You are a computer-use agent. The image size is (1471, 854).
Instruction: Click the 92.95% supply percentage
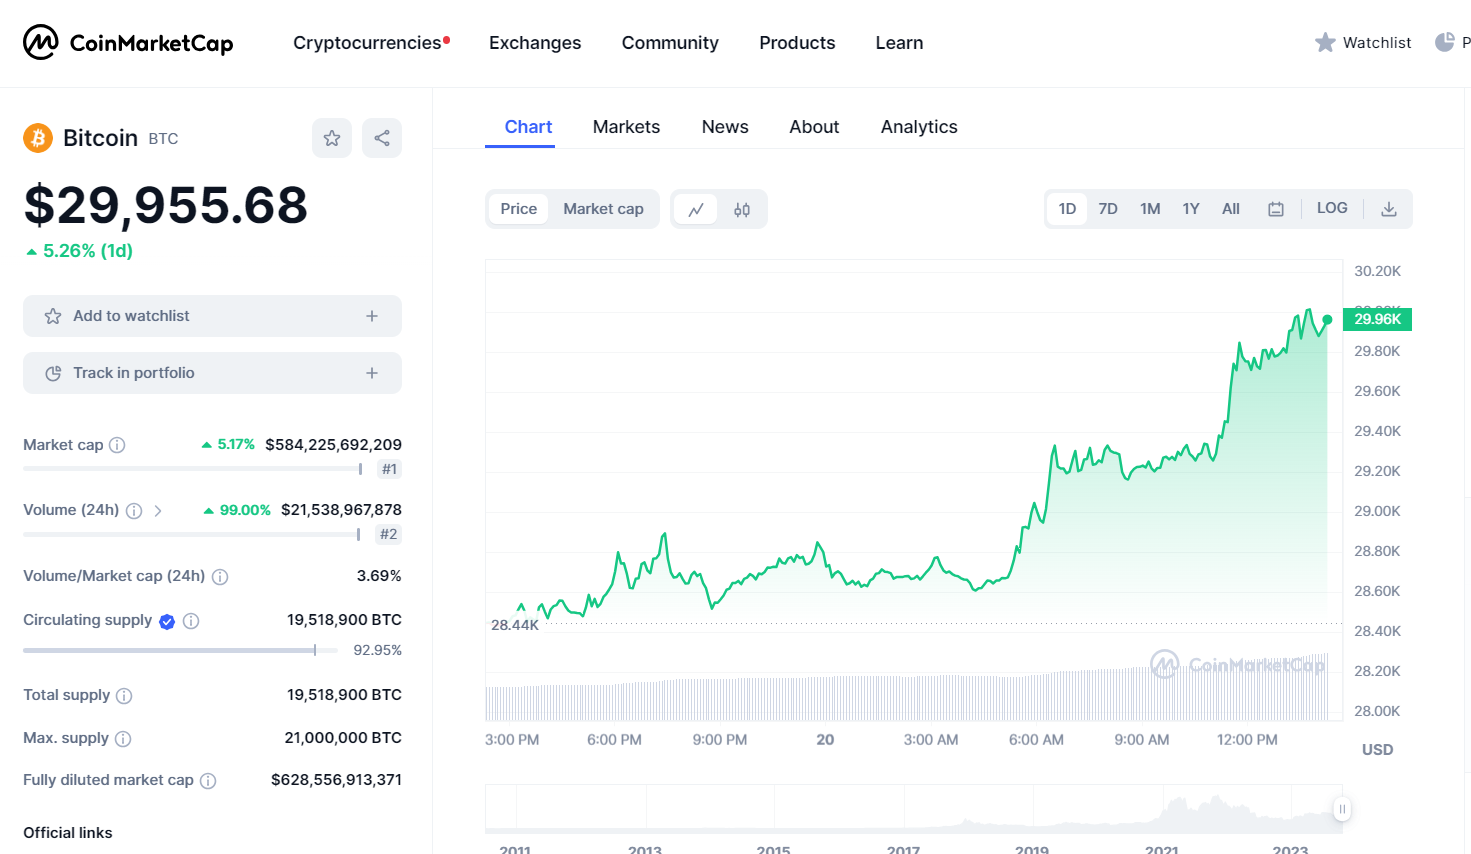click(377, 650)
